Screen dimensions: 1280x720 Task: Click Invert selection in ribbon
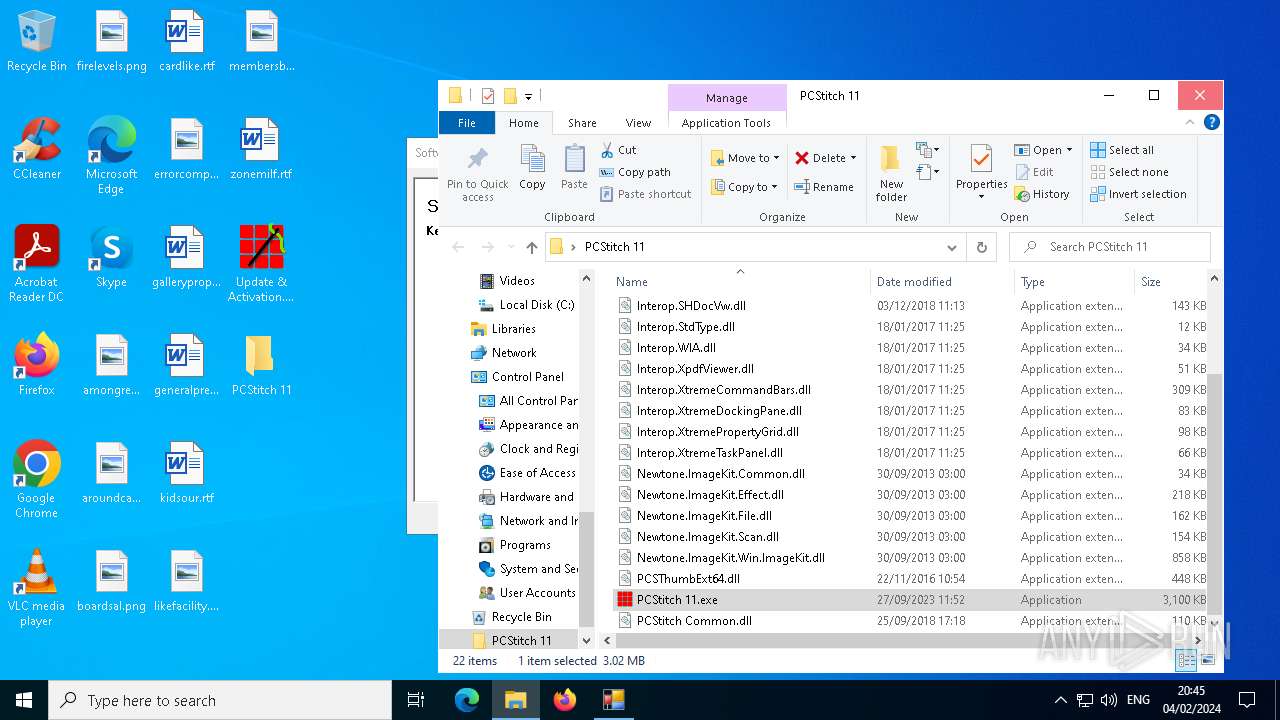coord(1138,194)
